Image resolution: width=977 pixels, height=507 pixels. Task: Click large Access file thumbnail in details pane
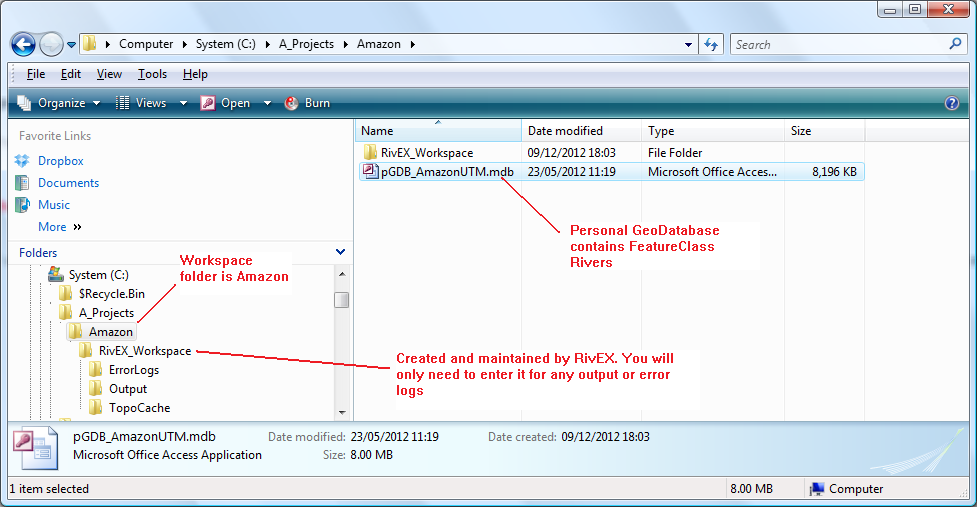coord(36,448)
